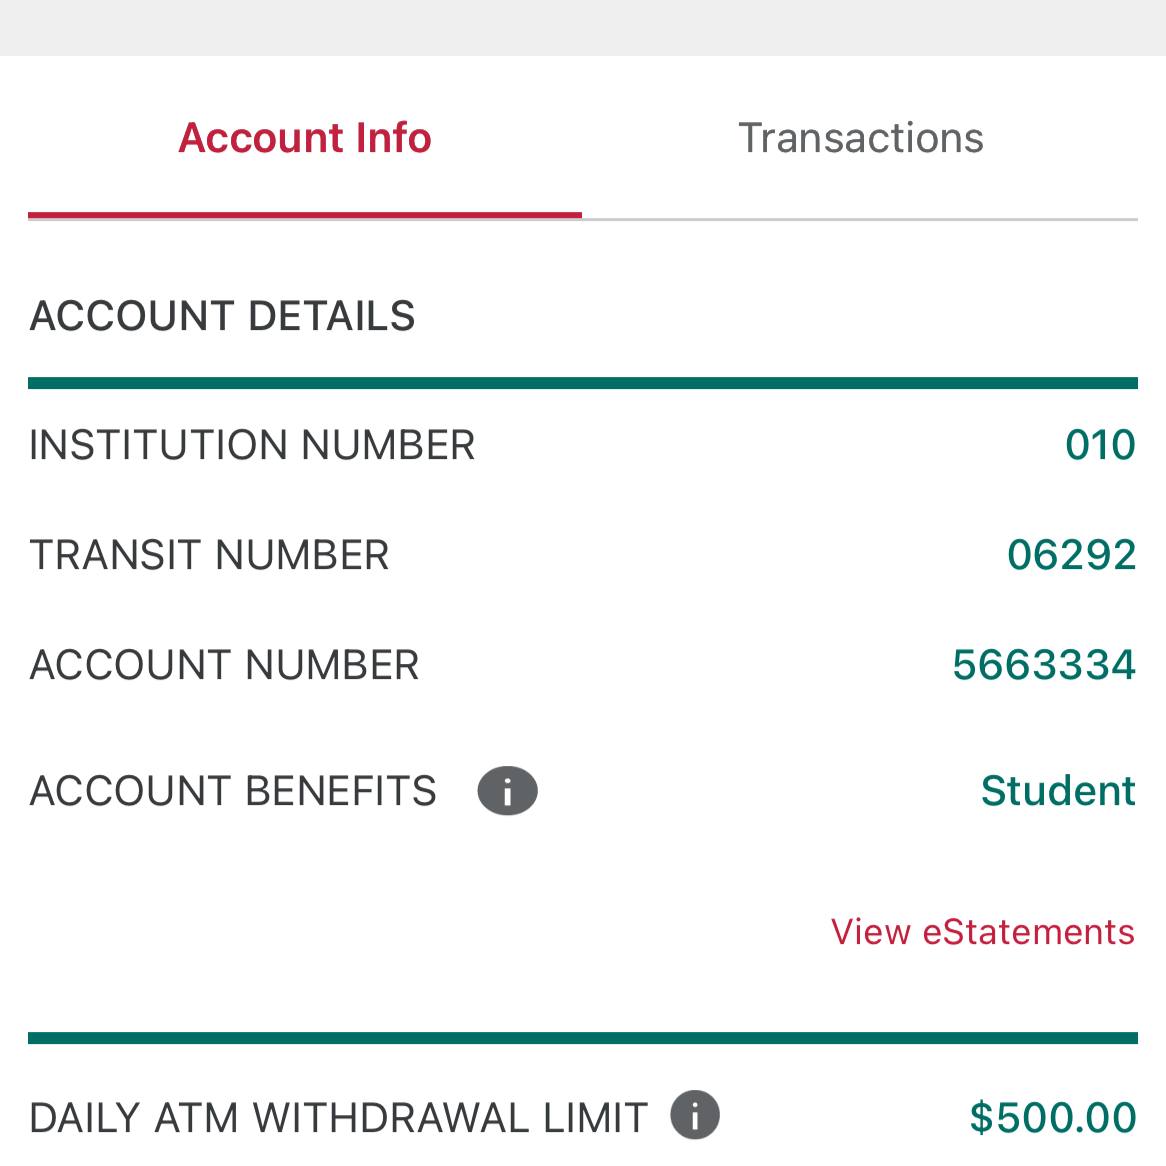Tap the green divider above ATM withdrawal limit

pos(583,1037)
